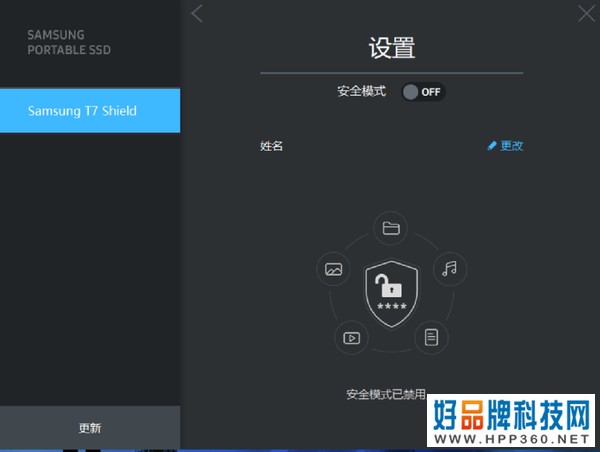The width and height of the screenshot is (600, 452).
Task: Click the picture icon in the diagram
Action: (x=333, y=269)
